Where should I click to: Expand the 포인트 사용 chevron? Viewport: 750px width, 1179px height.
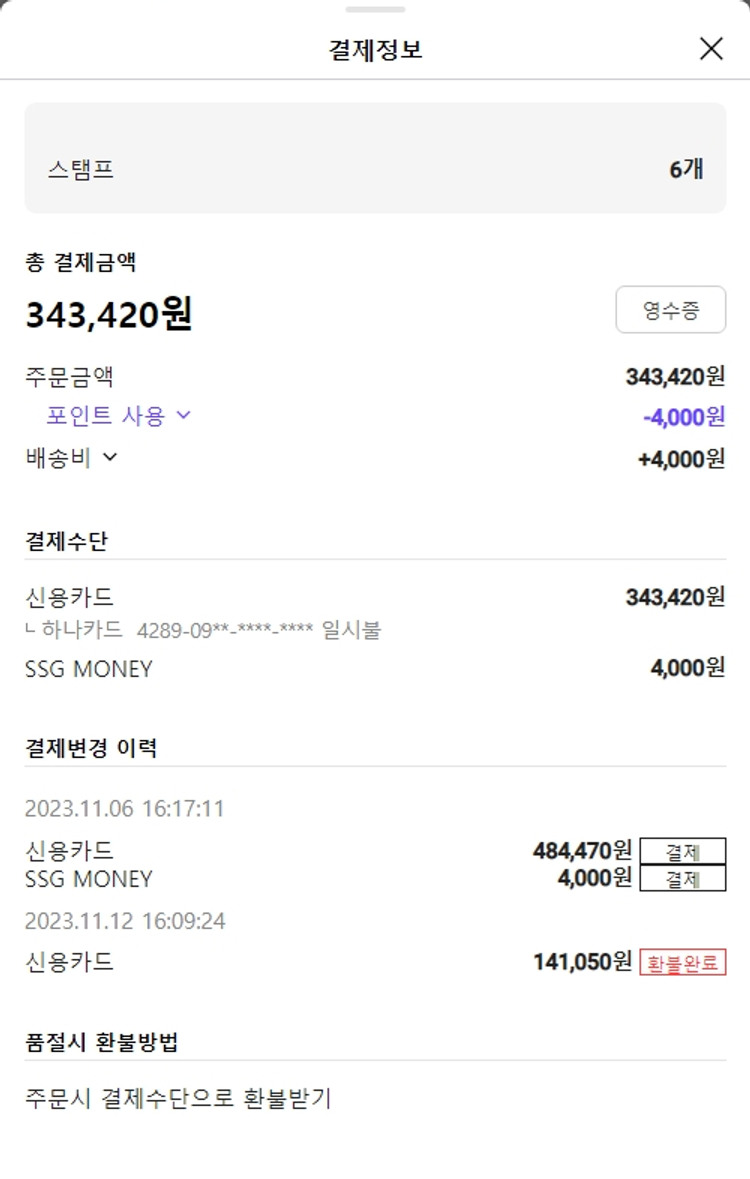183,415
